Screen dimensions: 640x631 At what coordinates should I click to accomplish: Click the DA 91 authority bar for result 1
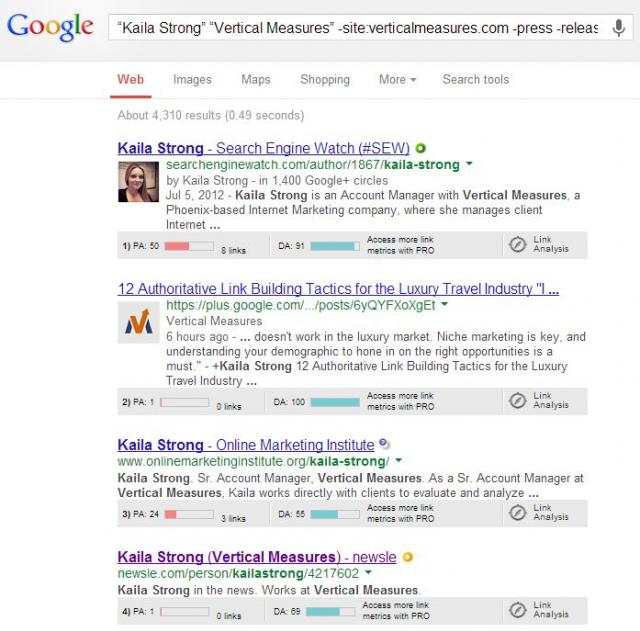tap(335, 246)
